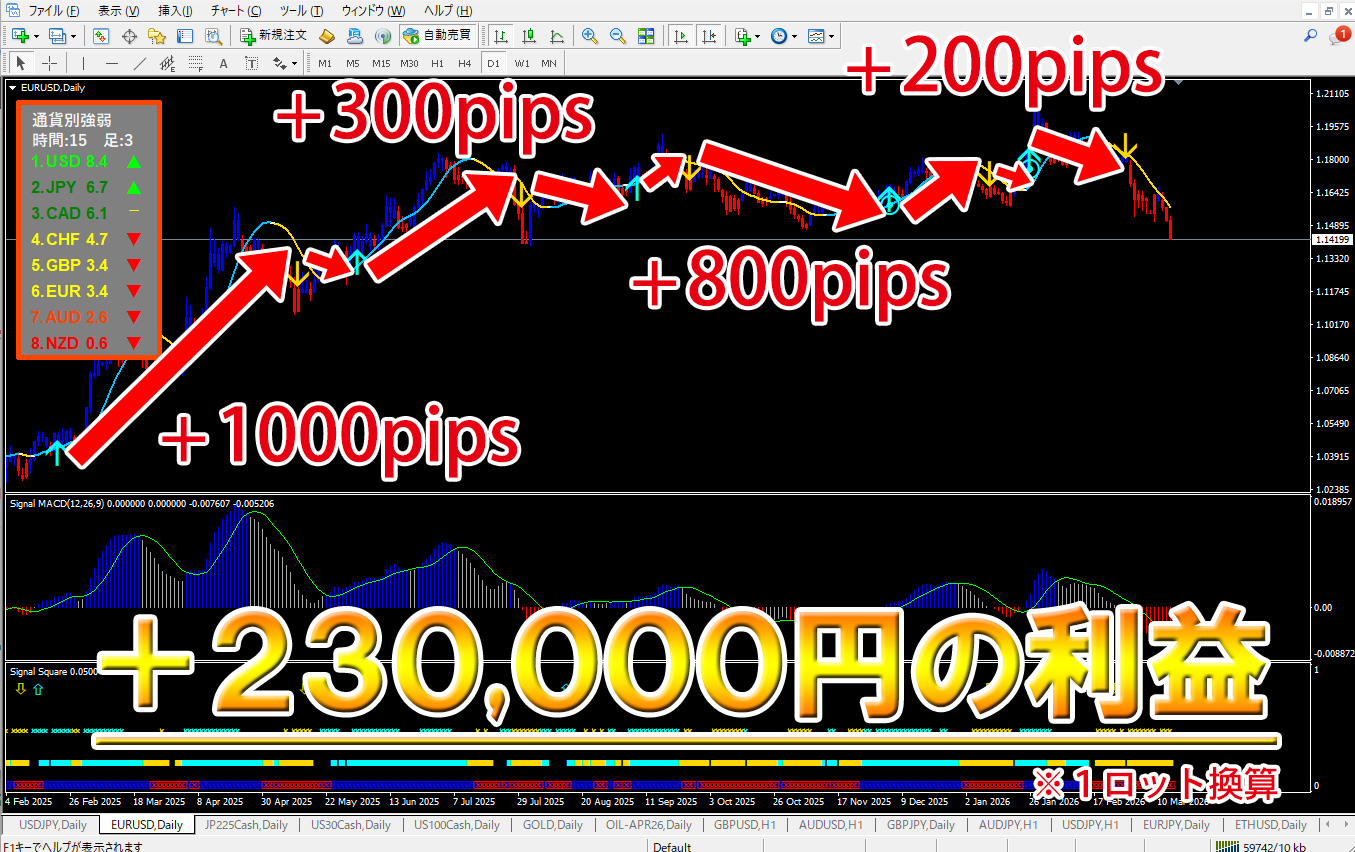Expand the new chart dropdown arrow
The image size is (1355, 852).
[36, 36]
